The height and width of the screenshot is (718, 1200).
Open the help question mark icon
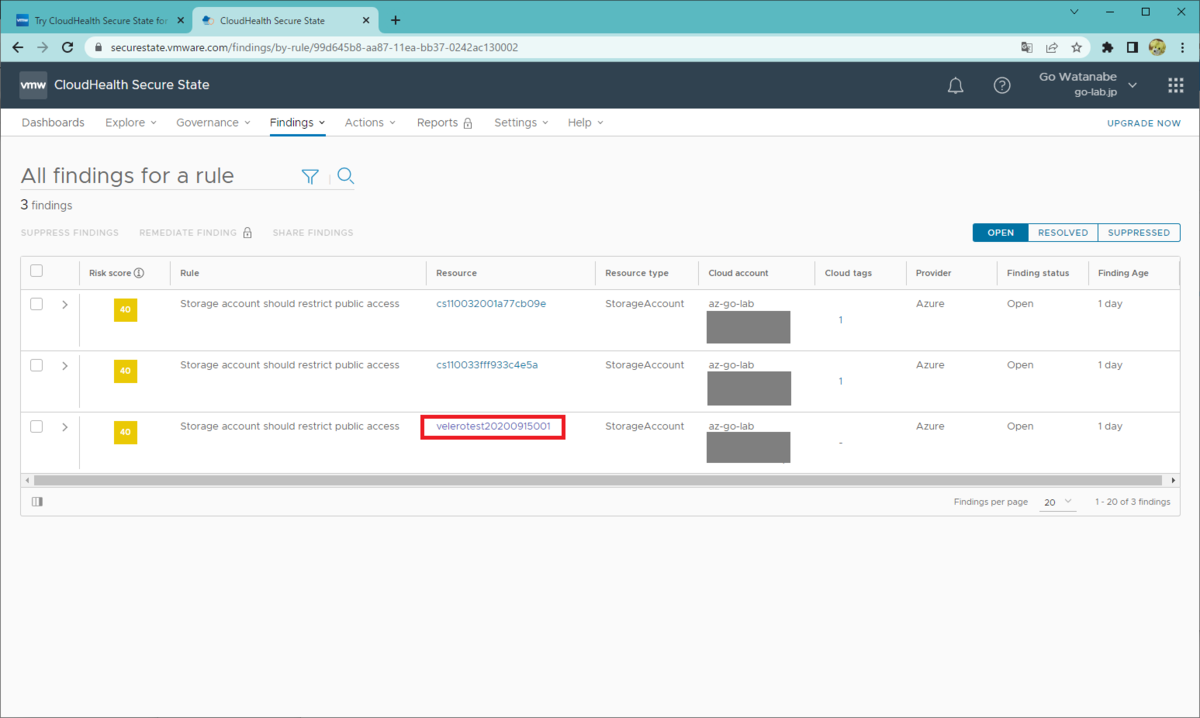1002,86
